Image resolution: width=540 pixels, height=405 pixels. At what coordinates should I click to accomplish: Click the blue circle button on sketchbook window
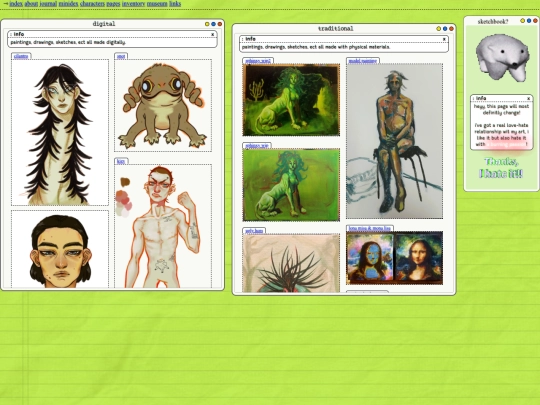(x=529, y=21)
